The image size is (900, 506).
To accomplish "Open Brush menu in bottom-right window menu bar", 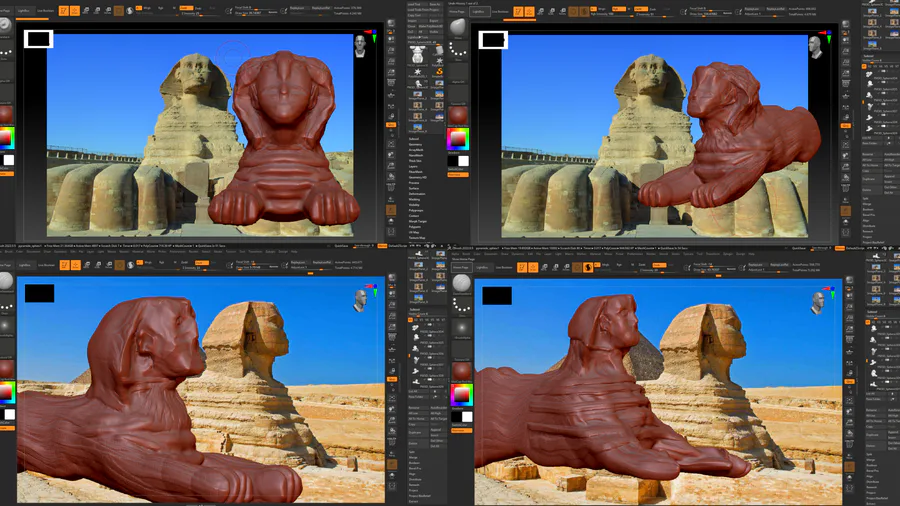I will pyautogui.click(x=466, y=254).
